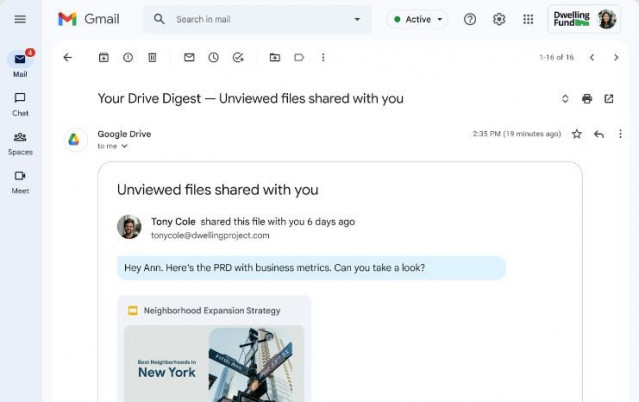
Task: Expand search options arrow in search bar
Action: click(358, 19)
